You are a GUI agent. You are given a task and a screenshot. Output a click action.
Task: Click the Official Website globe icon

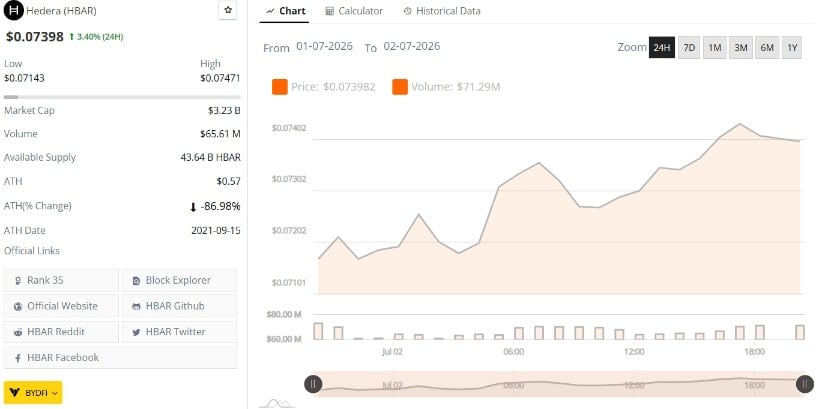tap(18, 306)
